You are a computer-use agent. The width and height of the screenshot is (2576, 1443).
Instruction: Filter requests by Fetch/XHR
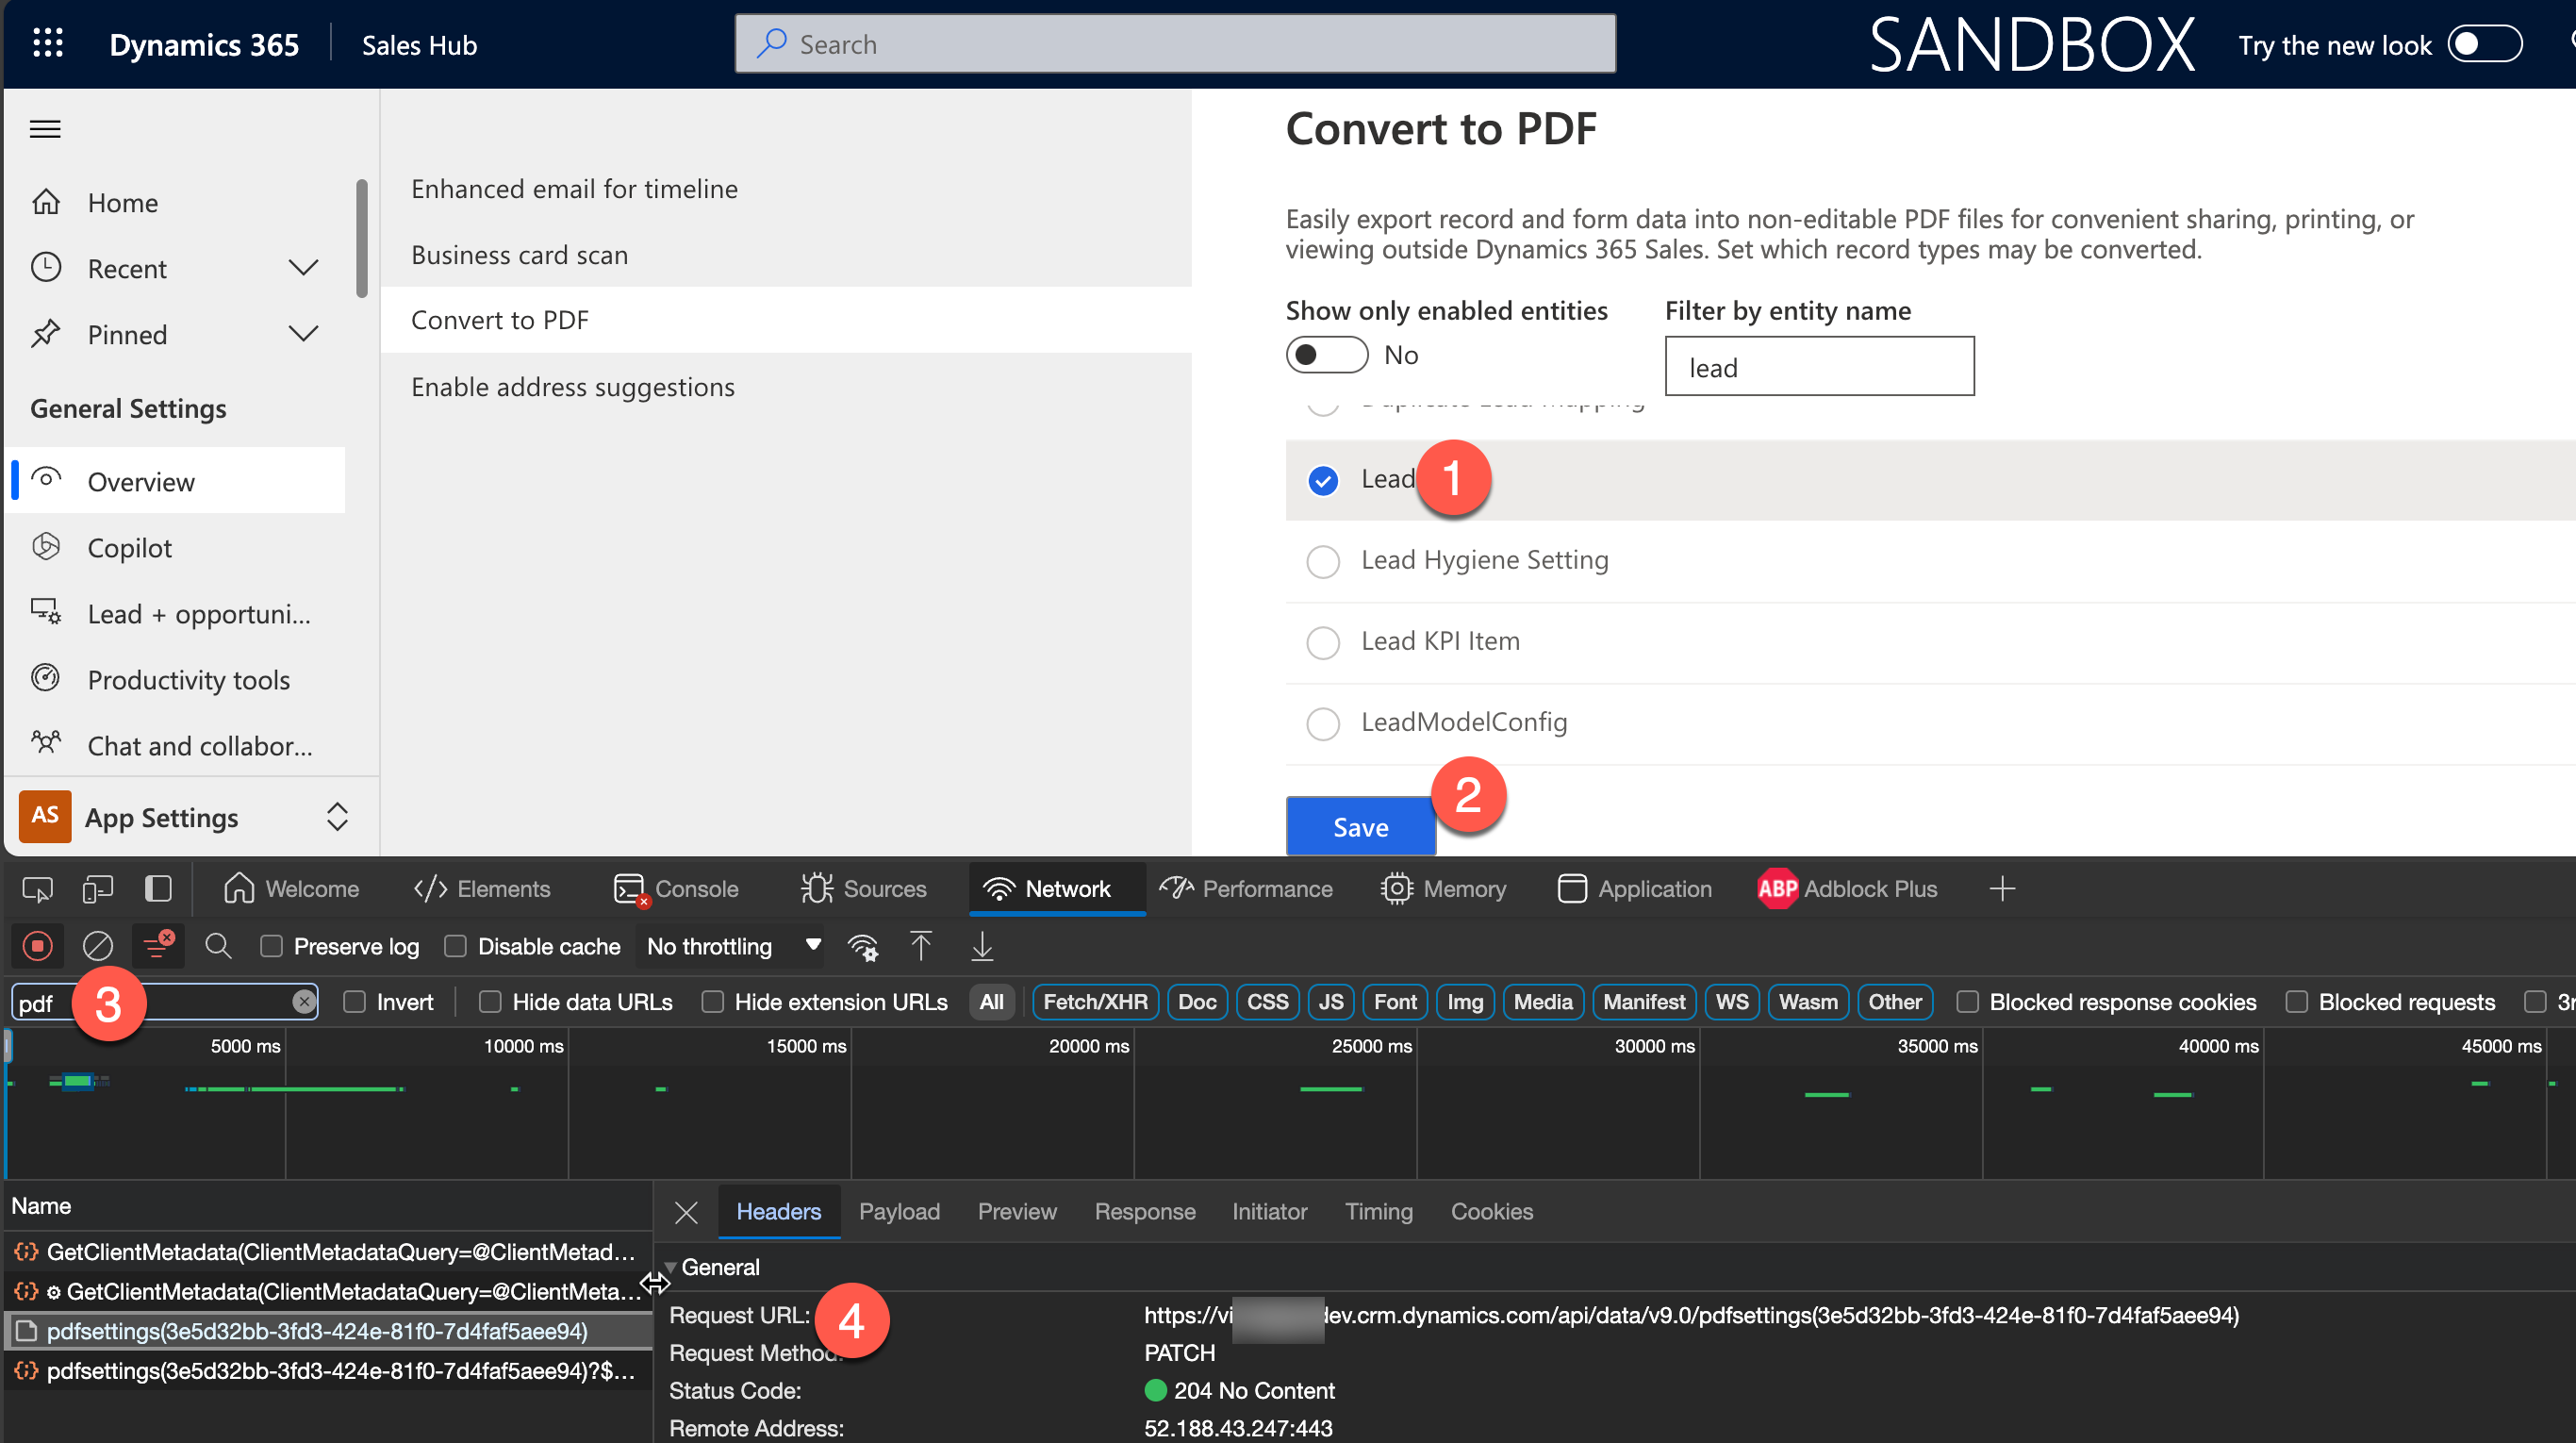tap(1095, 1002)
